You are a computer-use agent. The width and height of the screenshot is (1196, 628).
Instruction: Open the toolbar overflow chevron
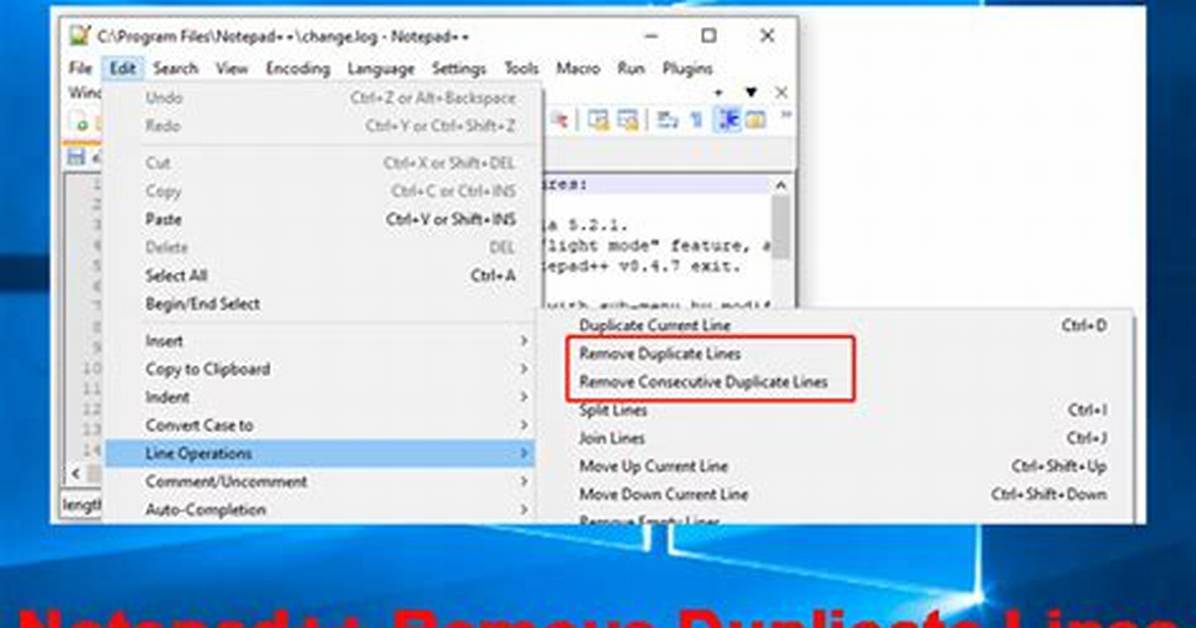(x=786, y=116)
